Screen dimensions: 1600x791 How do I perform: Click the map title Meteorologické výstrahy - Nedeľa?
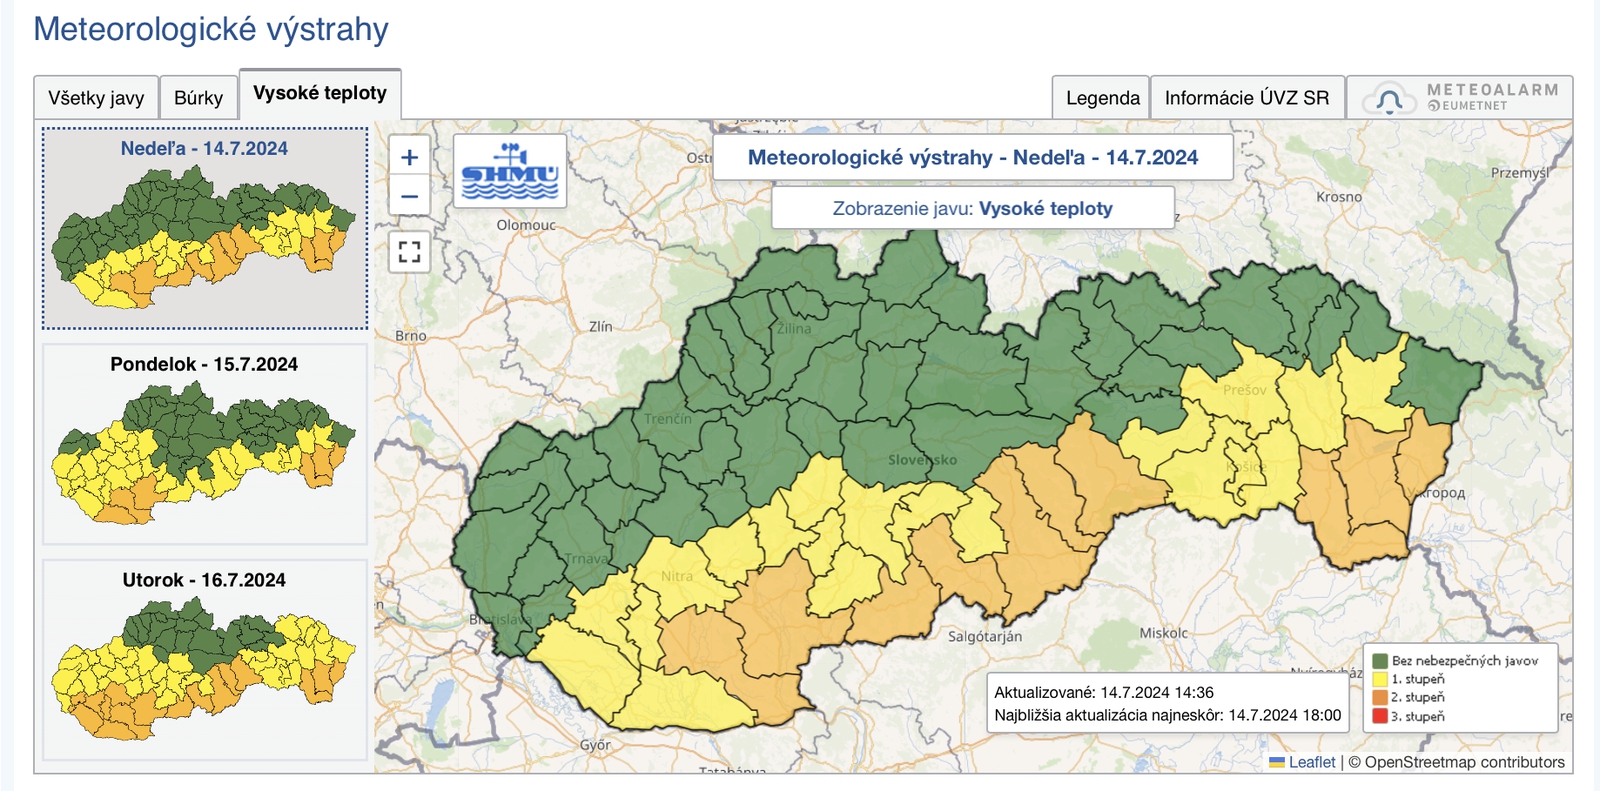(972, 157)
